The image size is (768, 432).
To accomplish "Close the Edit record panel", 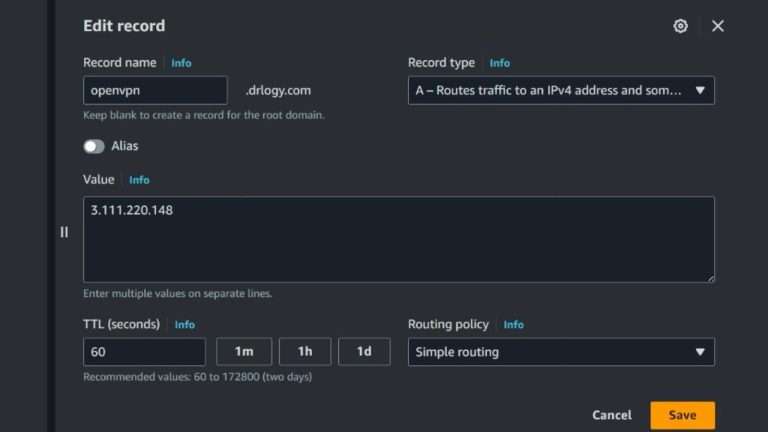I will click(718, 26).
